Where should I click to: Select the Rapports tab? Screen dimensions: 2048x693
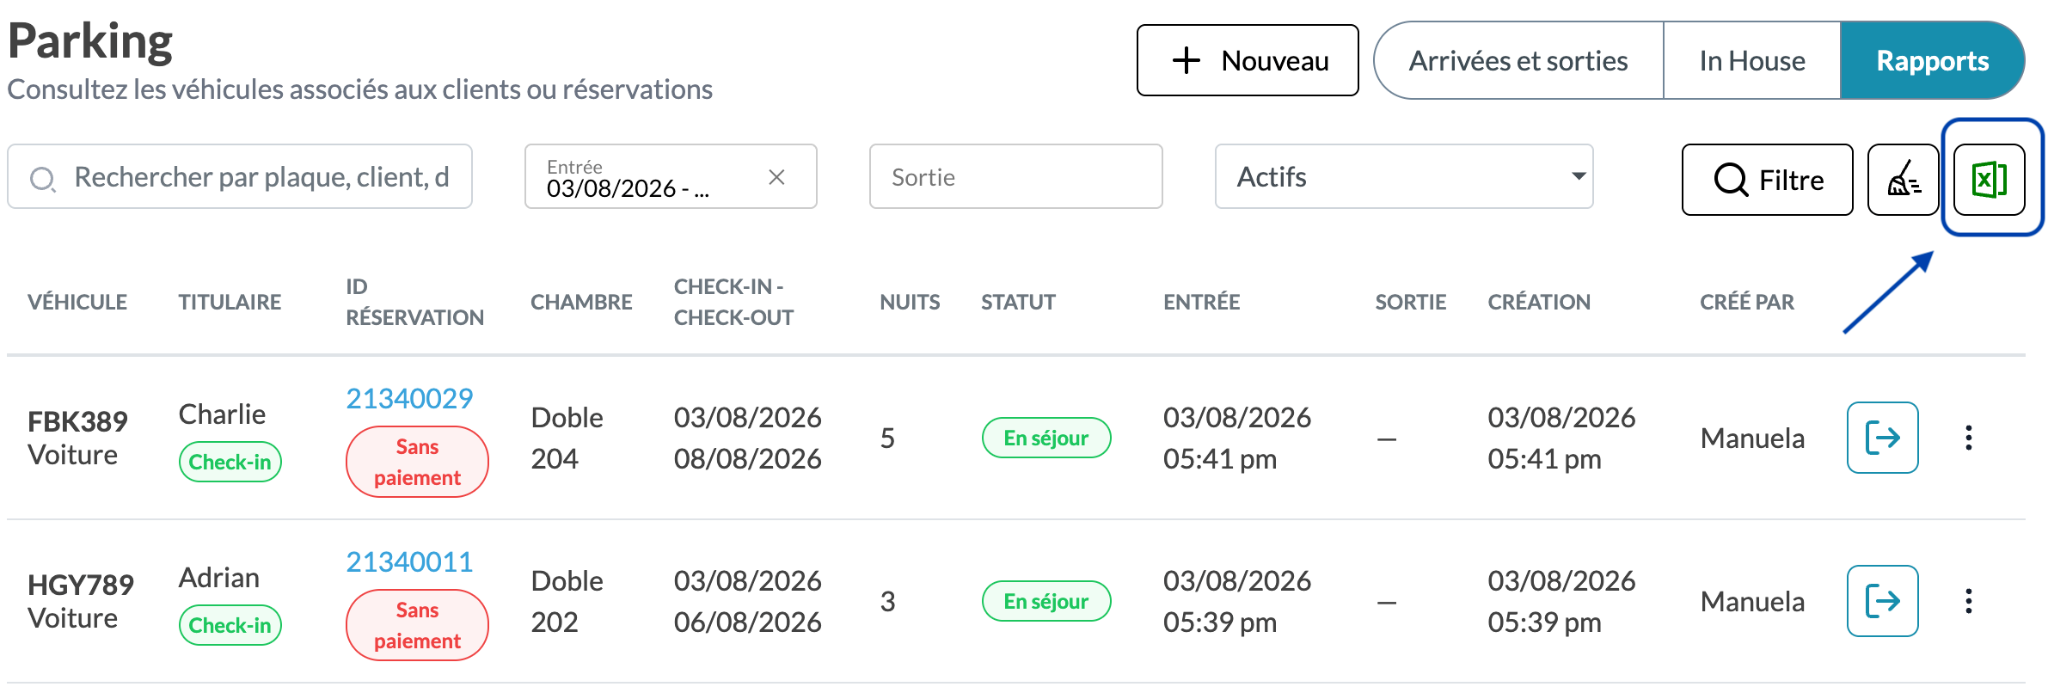coord(1932,61)
